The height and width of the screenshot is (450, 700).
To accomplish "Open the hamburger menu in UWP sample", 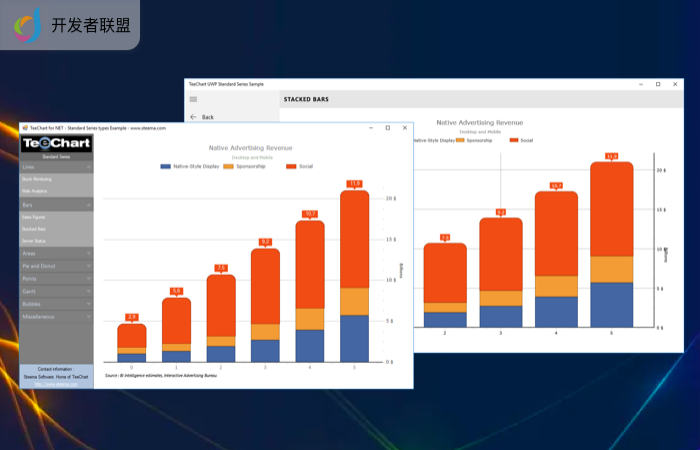I will 193,99.
